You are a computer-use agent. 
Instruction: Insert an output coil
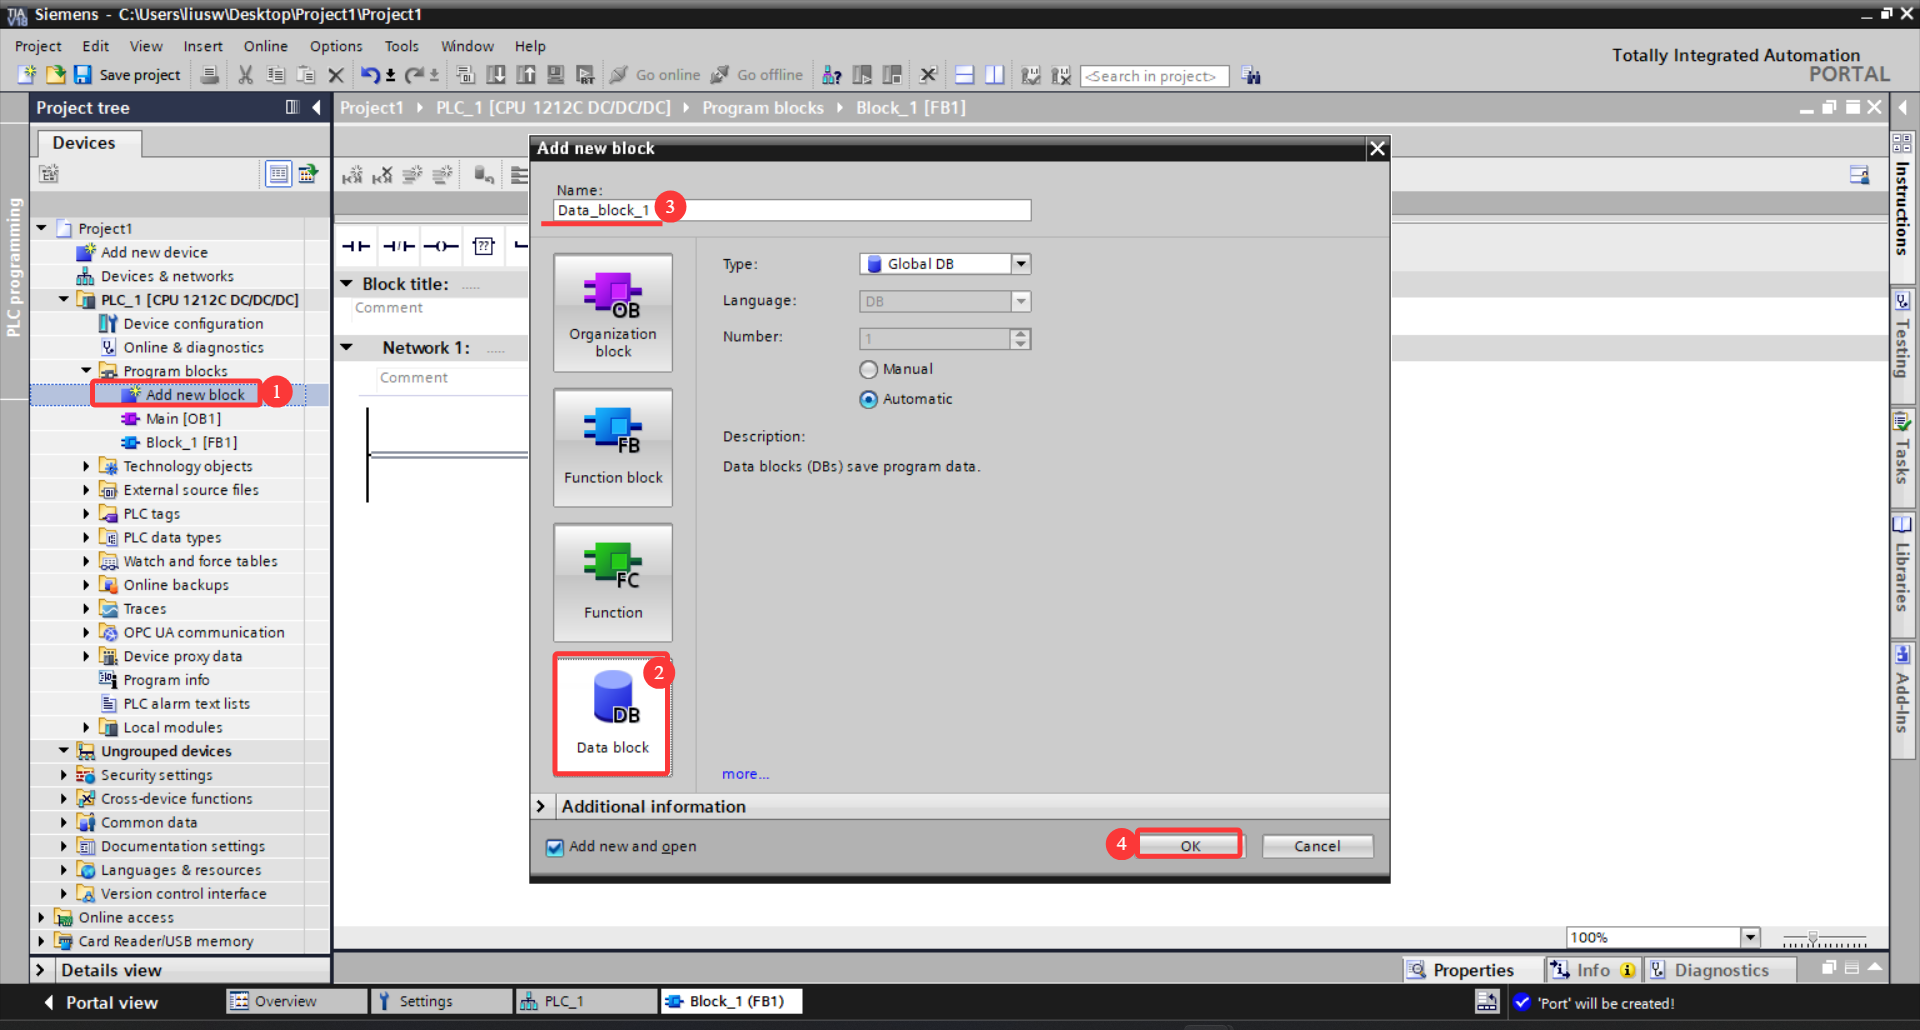click(441, 246)
